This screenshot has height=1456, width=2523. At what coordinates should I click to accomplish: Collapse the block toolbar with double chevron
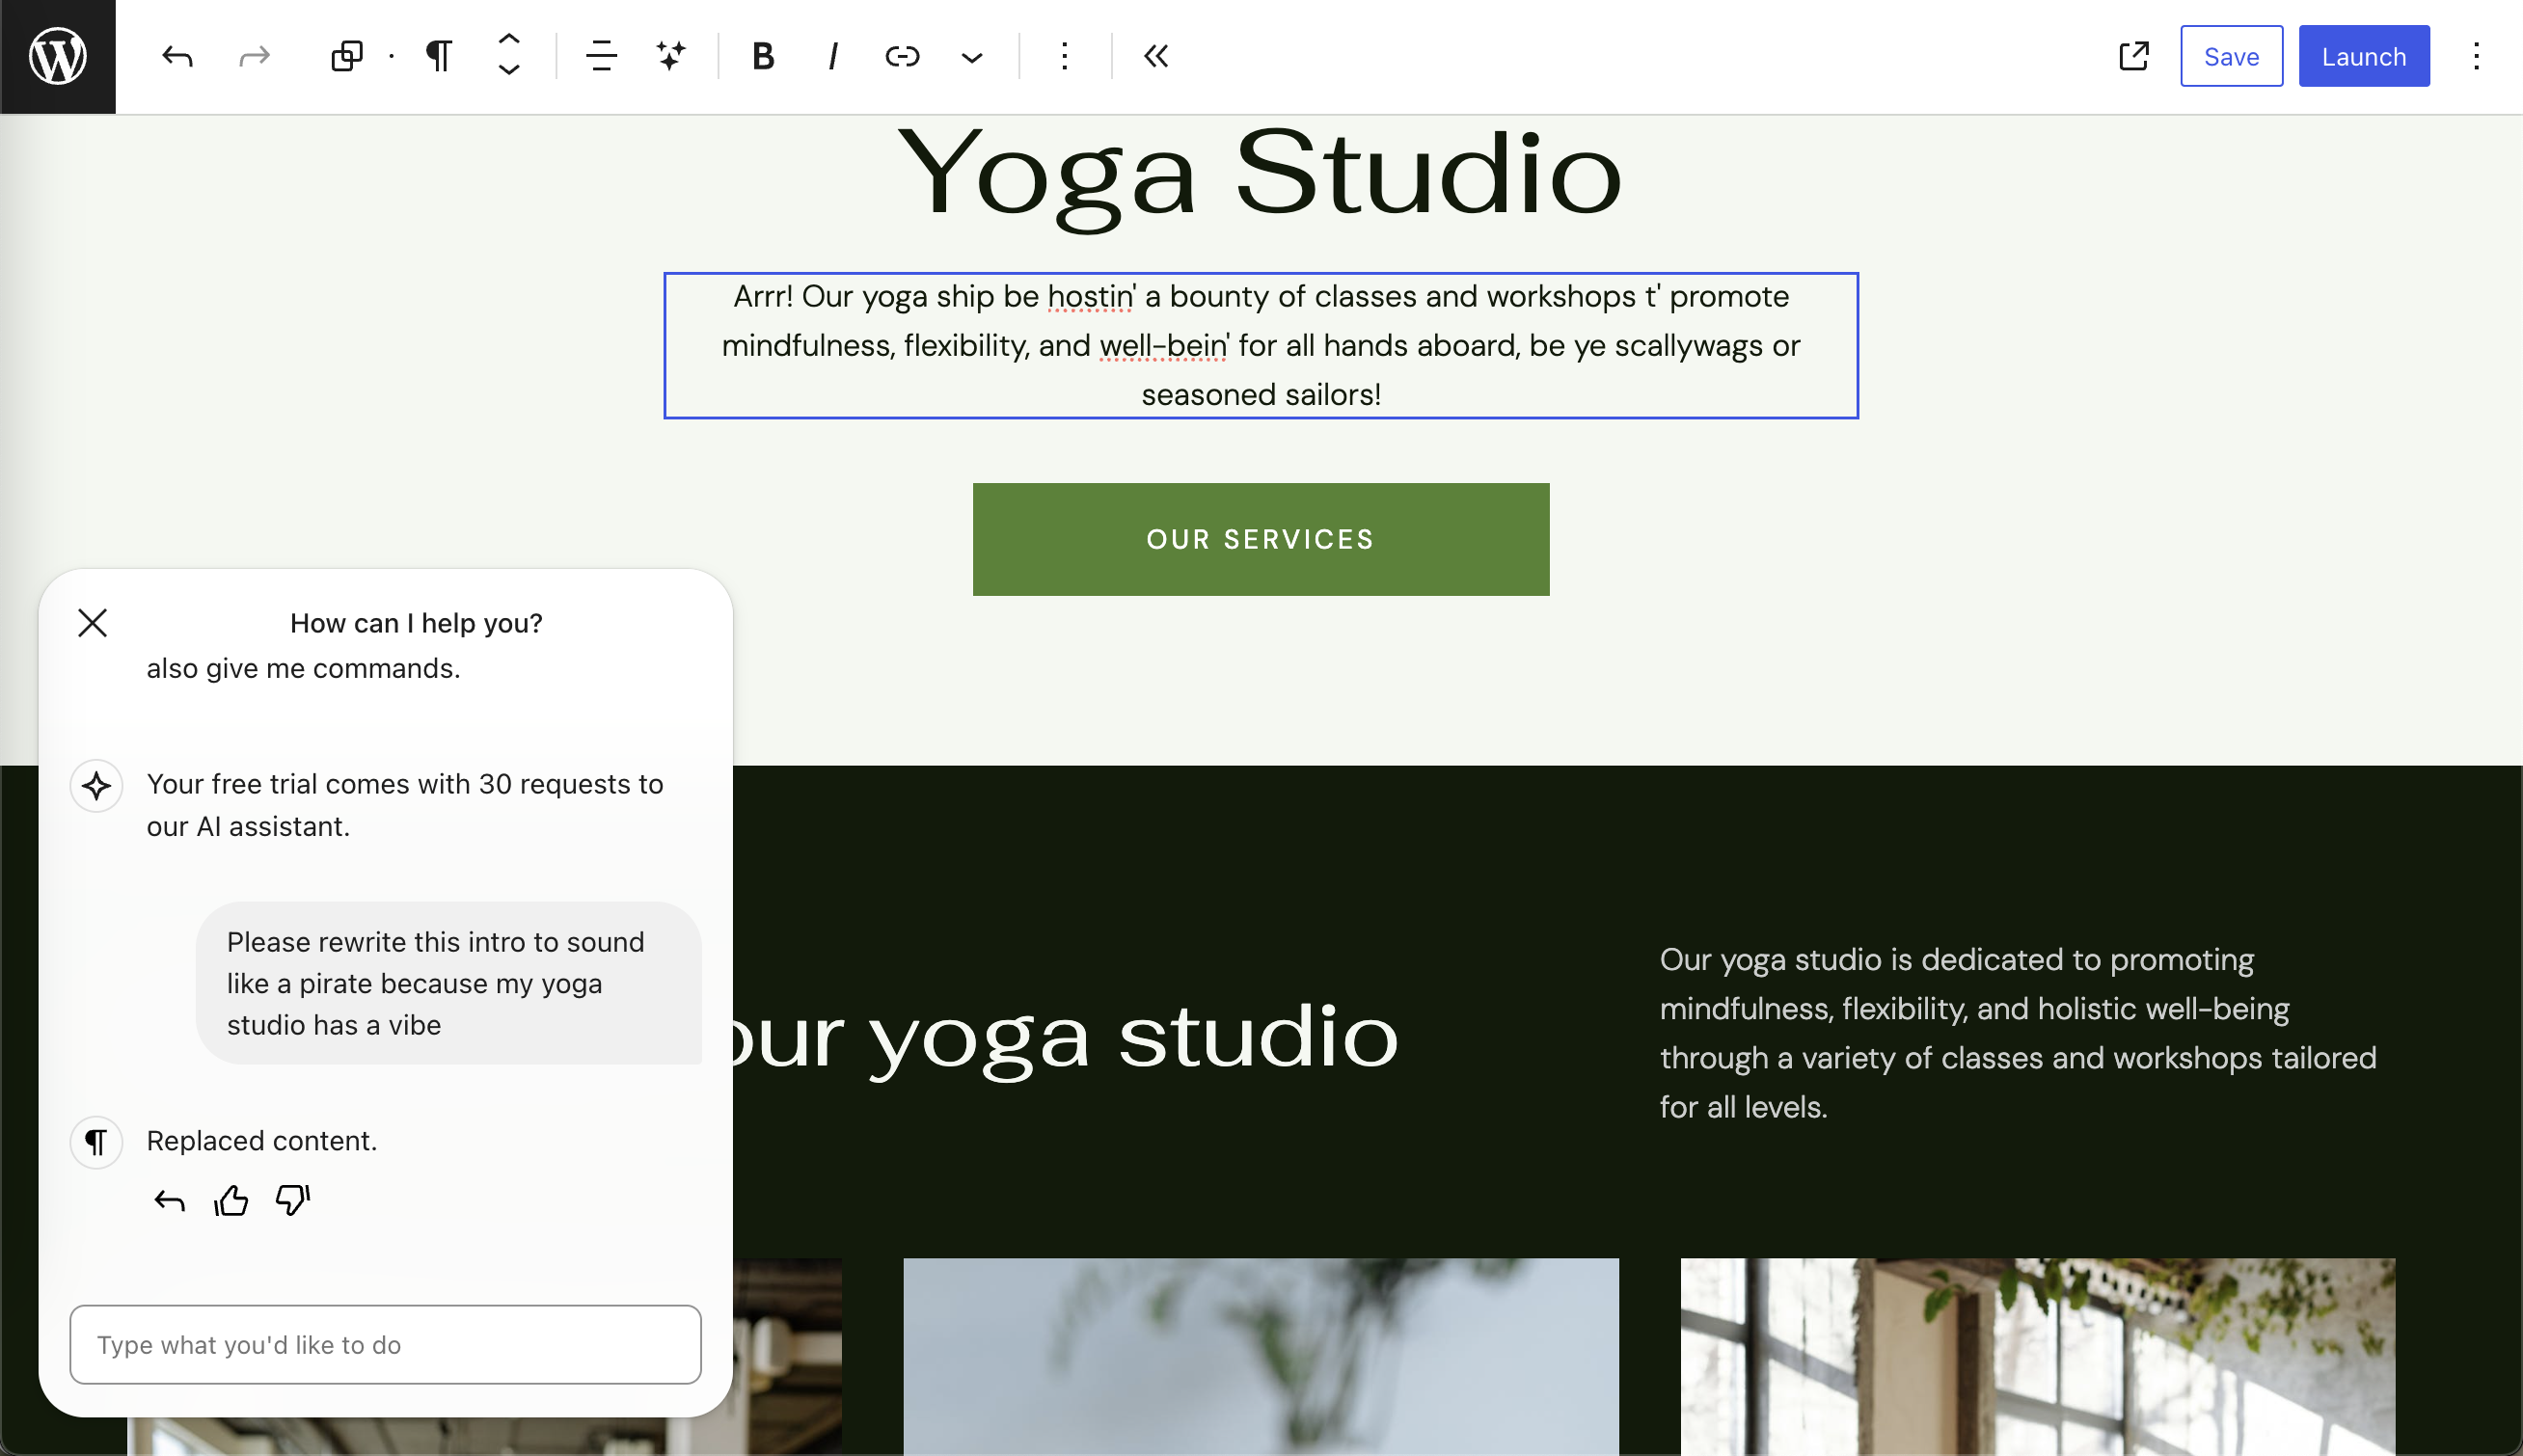1156,56
